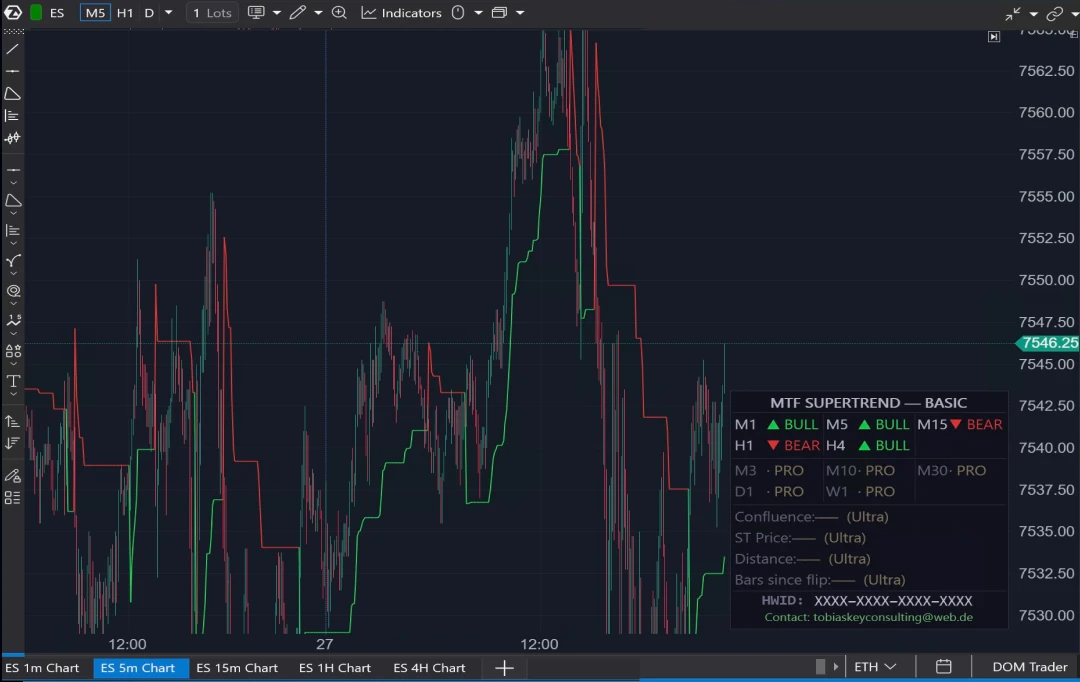Open the DOM Trader panel

coord(1030,667)
